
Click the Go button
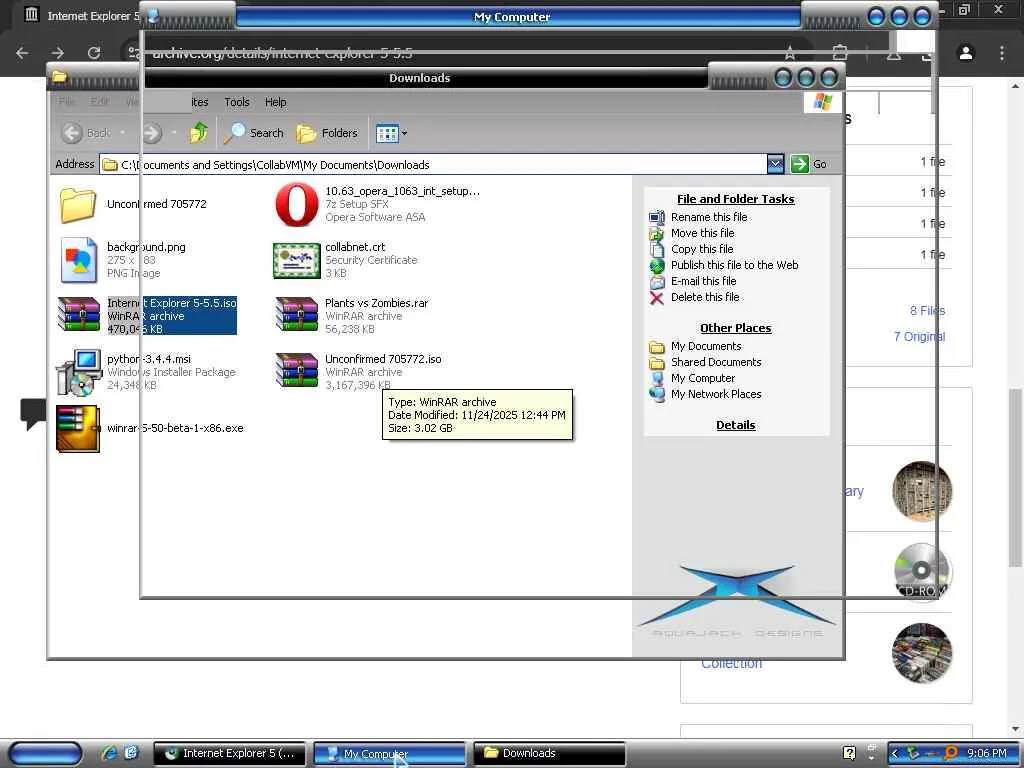(x=808, y=164)
